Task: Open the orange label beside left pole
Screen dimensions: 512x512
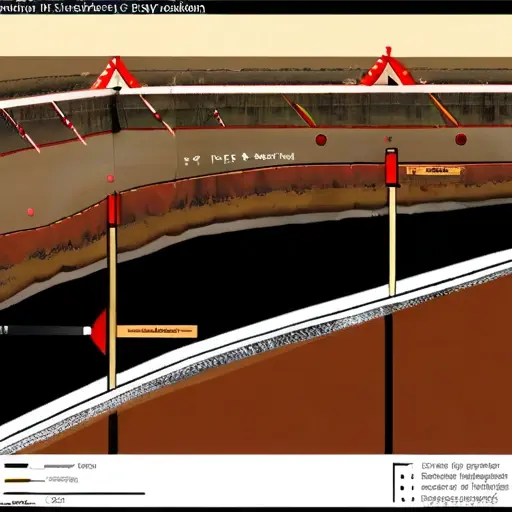Action: 157,331
